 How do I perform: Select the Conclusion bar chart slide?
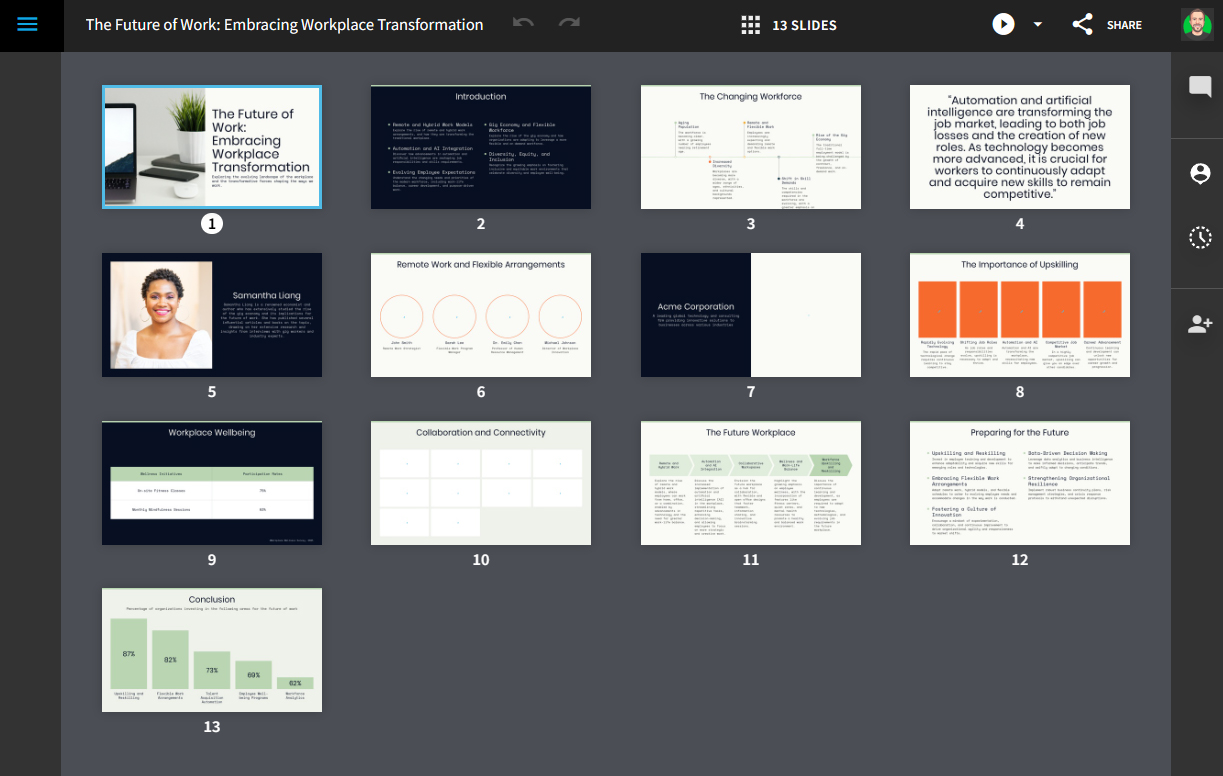[x=212, y=650]
